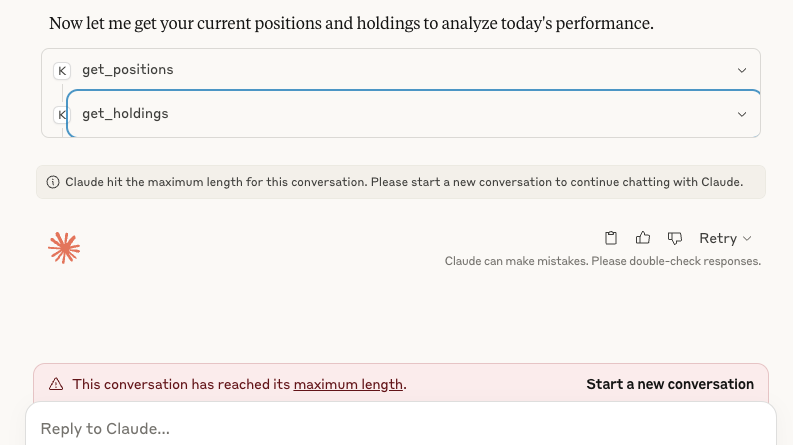Click the info icon in the gray notice
Viewport: 793px width, 445px height.
tap(53, 182)
